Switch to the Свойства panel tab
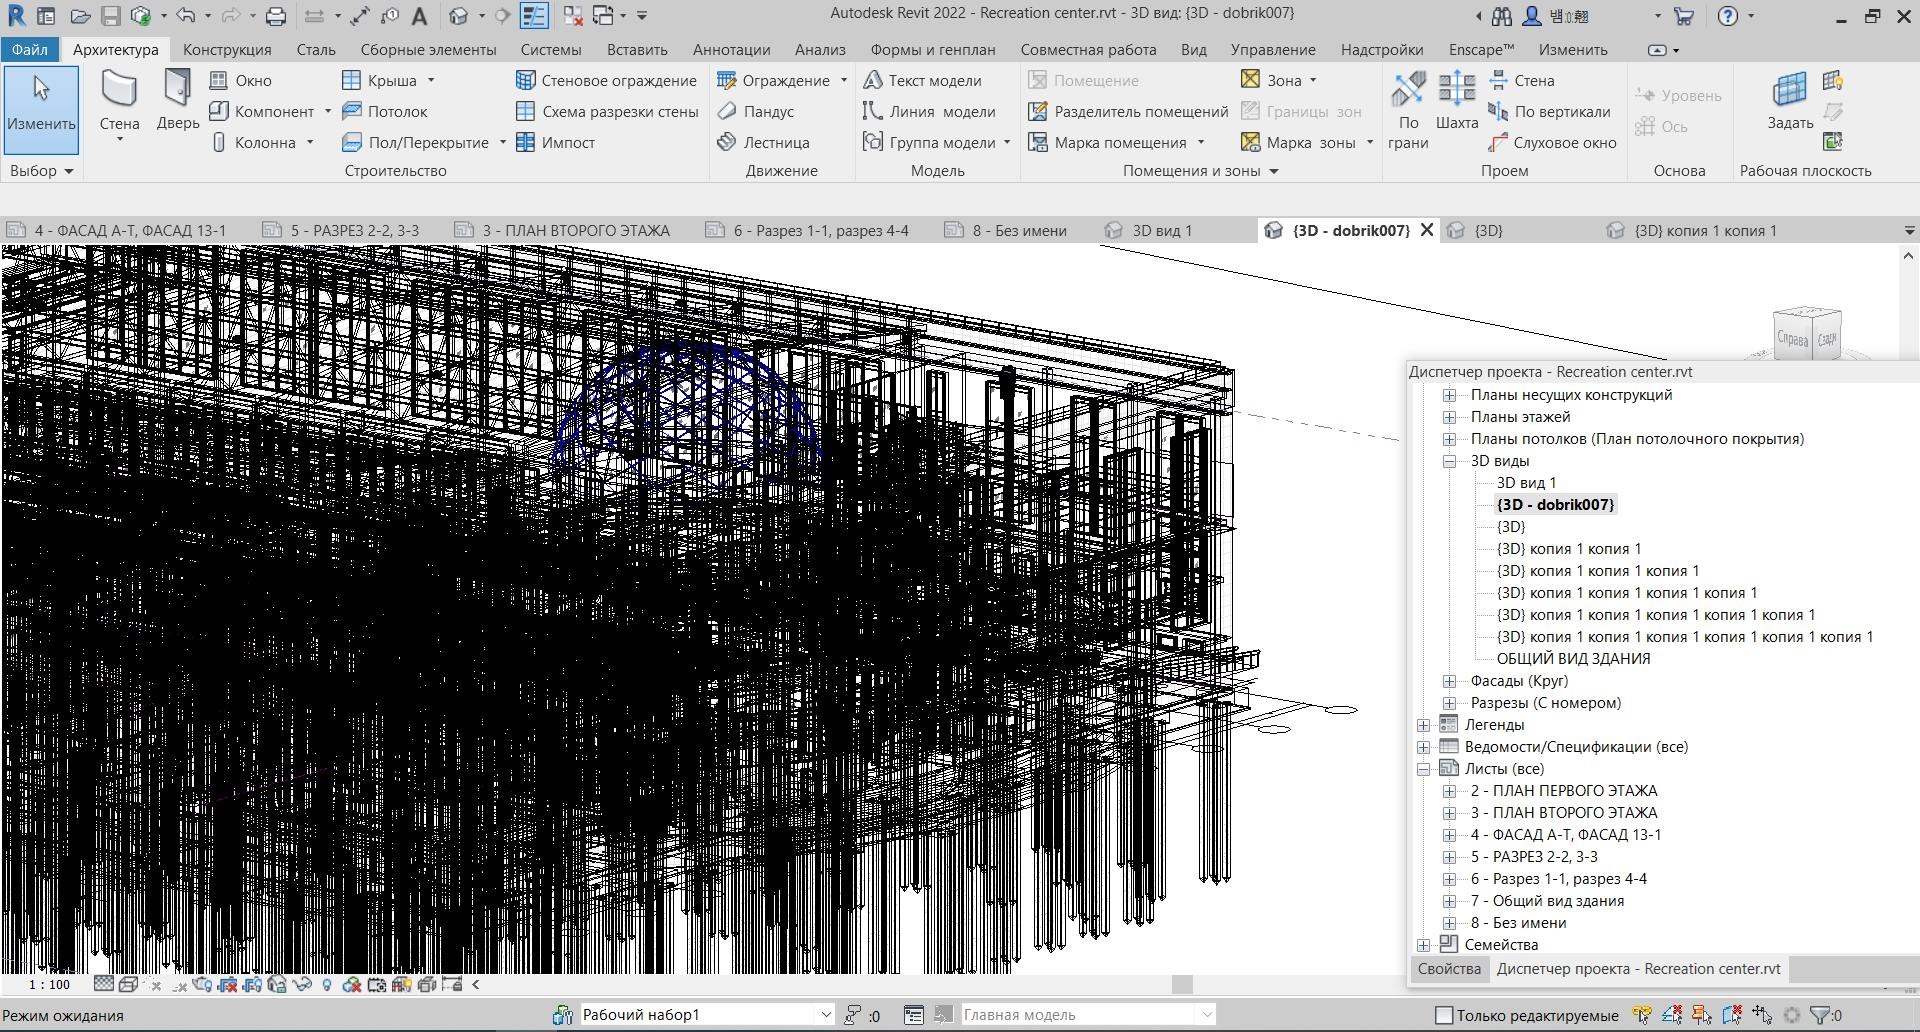The height and width of the screenshot is (1032, 1920). pos(1449,968)
